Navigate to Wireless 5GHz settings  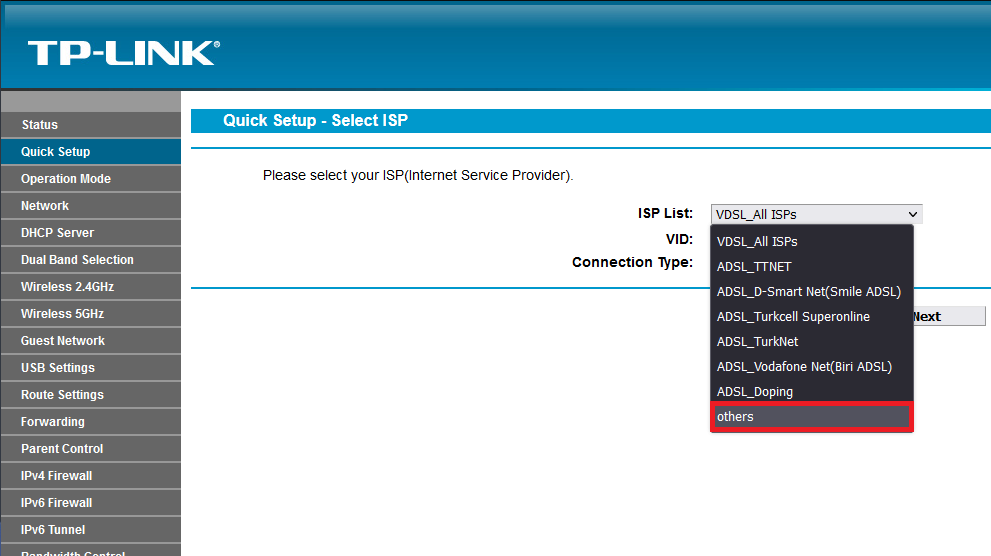click(x=91, y=314)
